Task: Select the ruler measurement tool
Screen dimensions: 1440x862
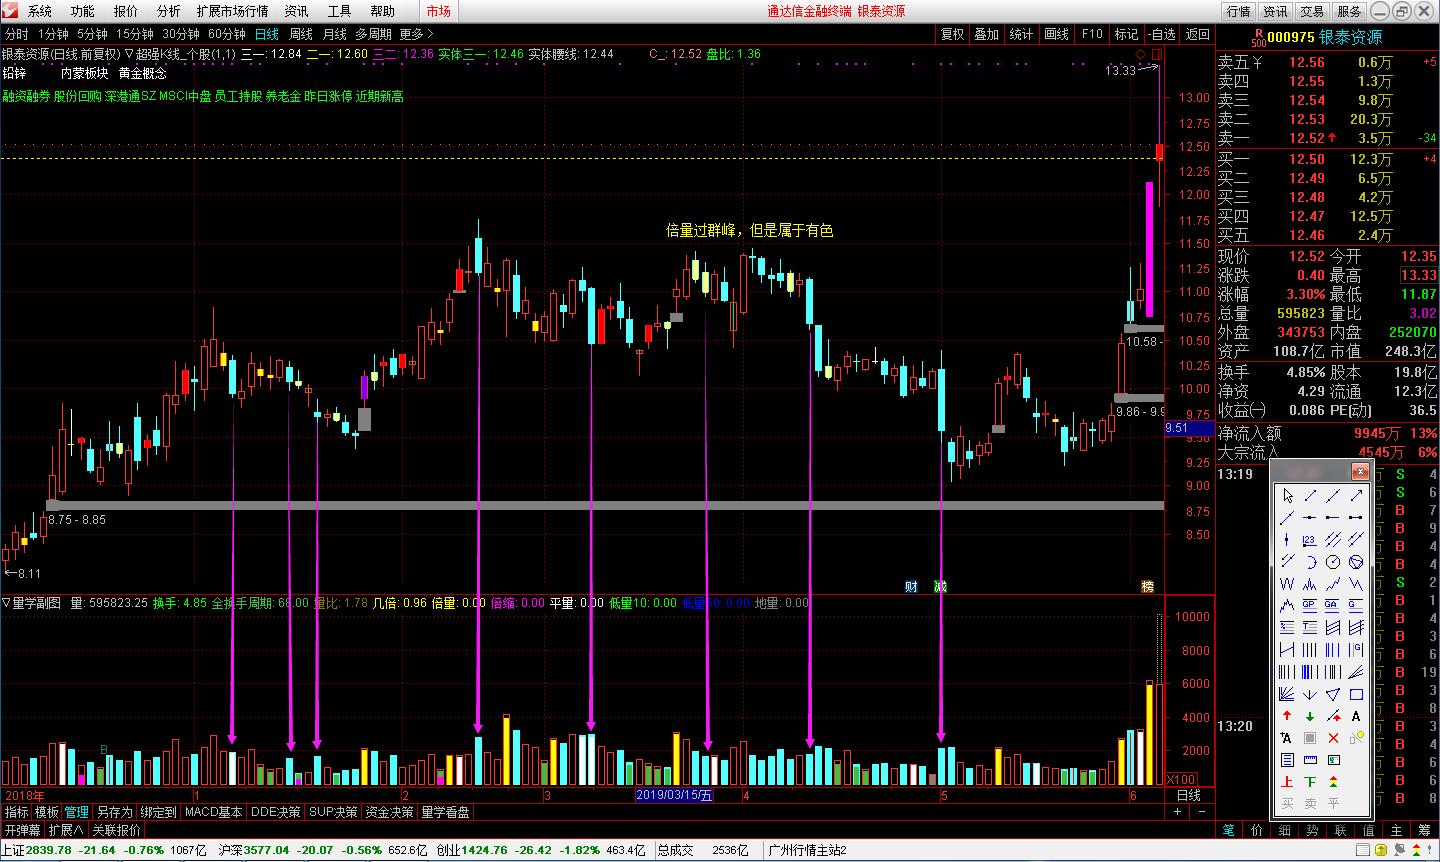Action: click(x=1310, y=760)
